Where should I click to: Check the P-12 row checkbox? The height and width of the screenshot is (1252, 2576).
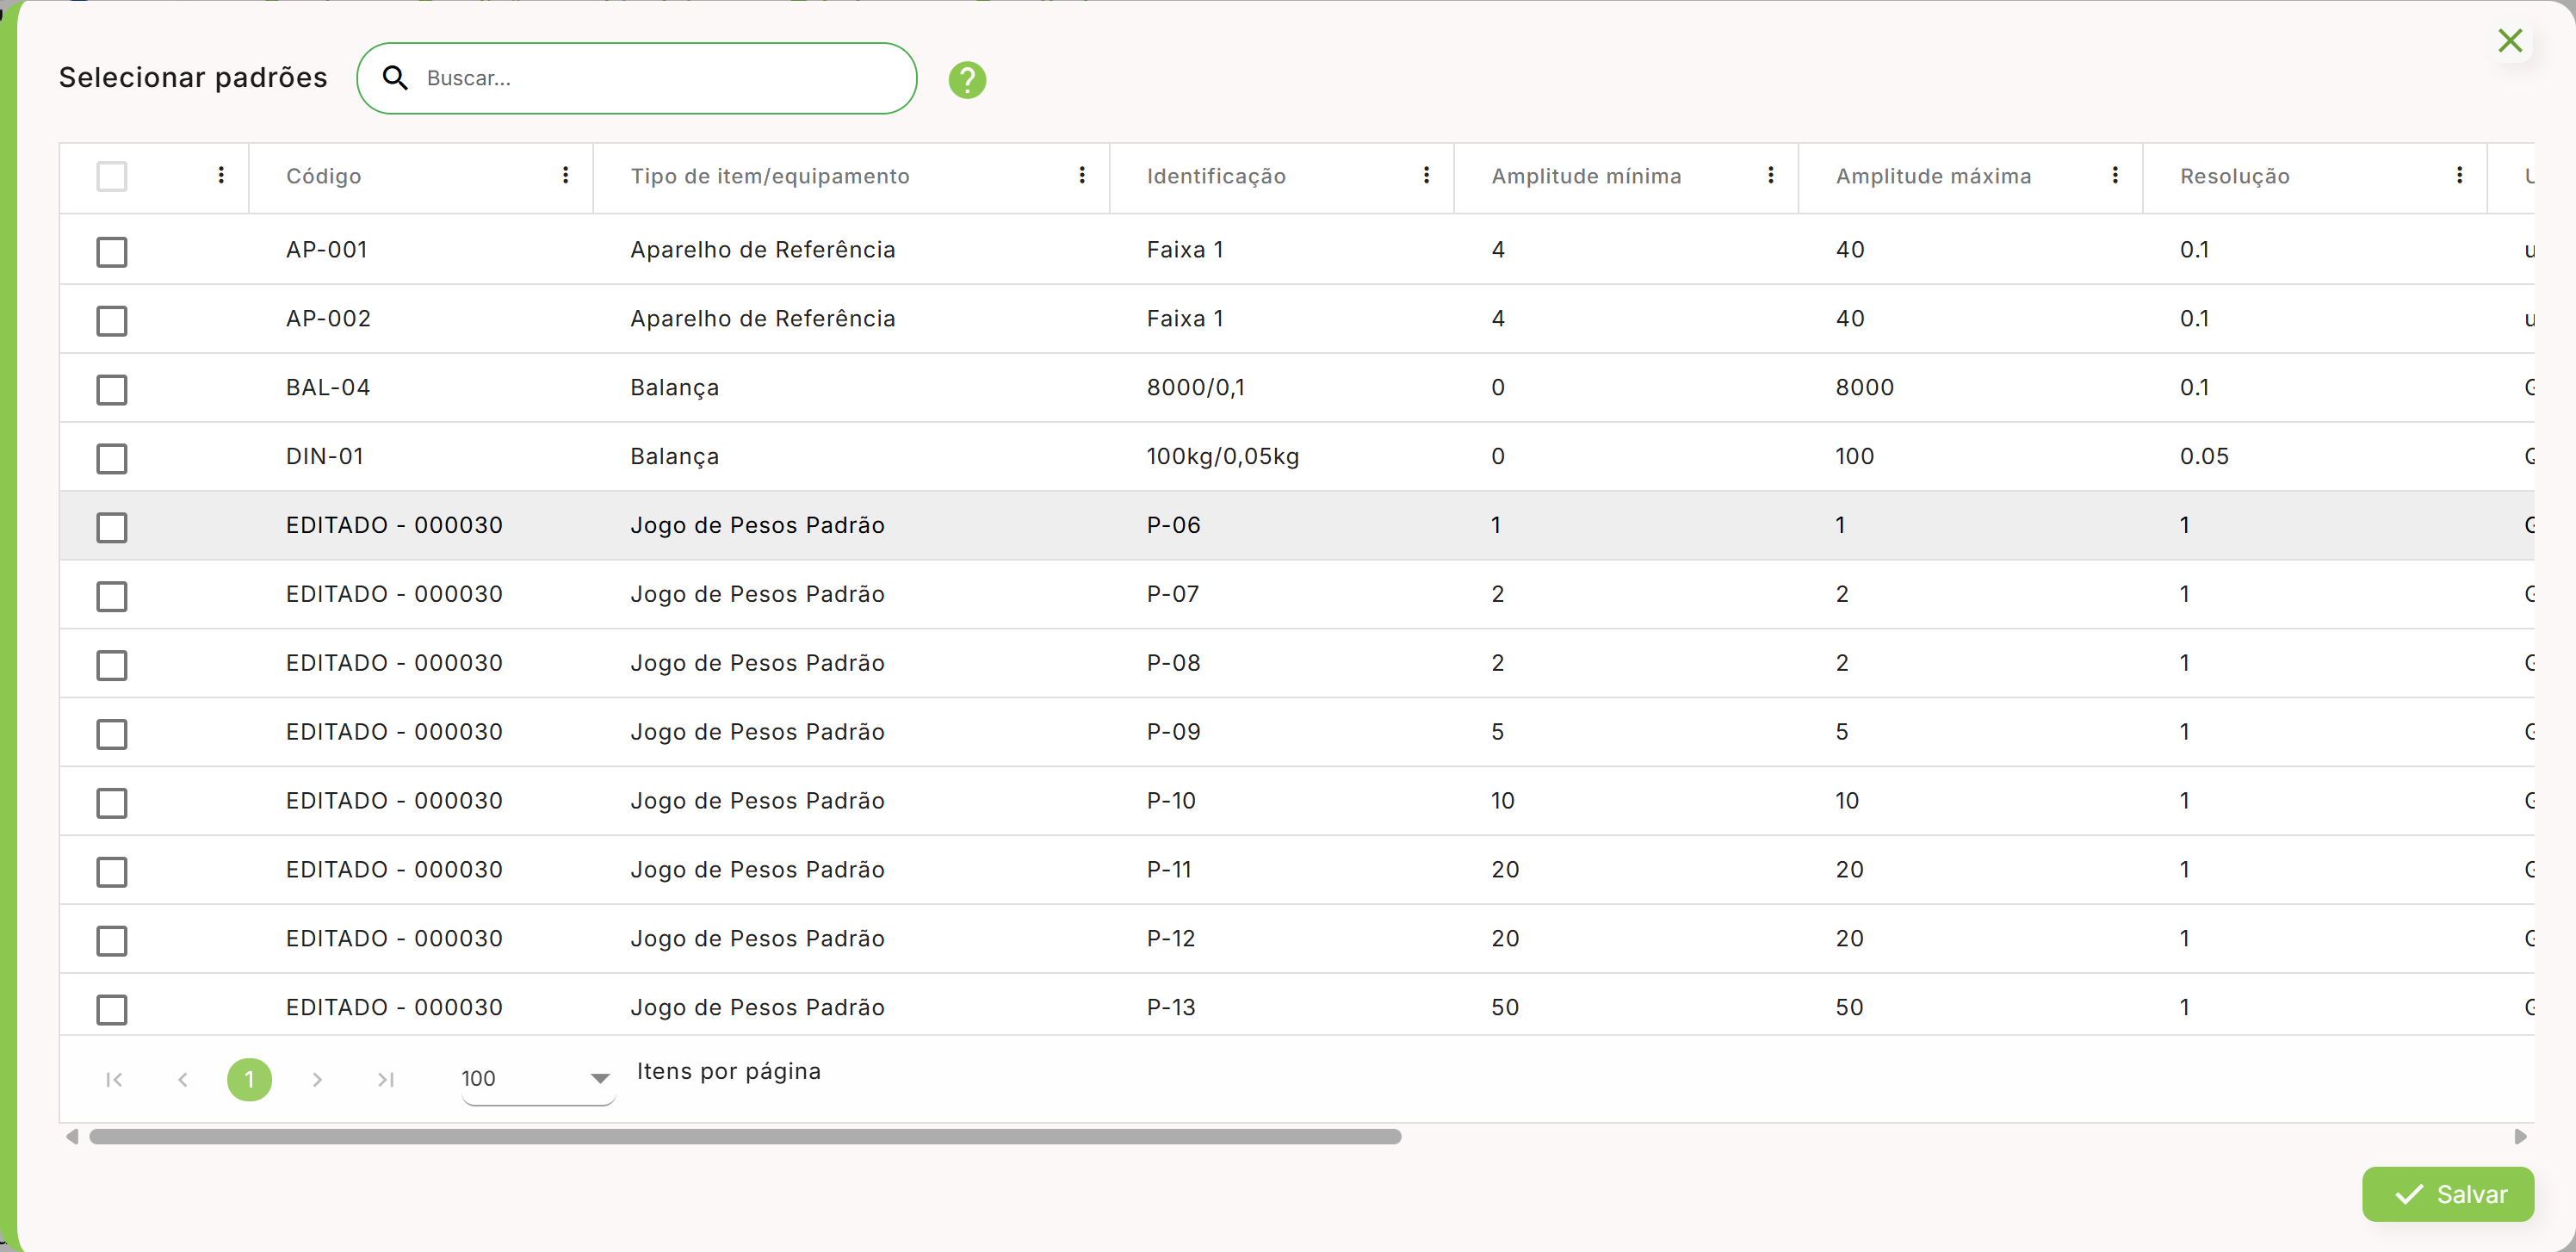pyautogui.click(x=112, y=941)
